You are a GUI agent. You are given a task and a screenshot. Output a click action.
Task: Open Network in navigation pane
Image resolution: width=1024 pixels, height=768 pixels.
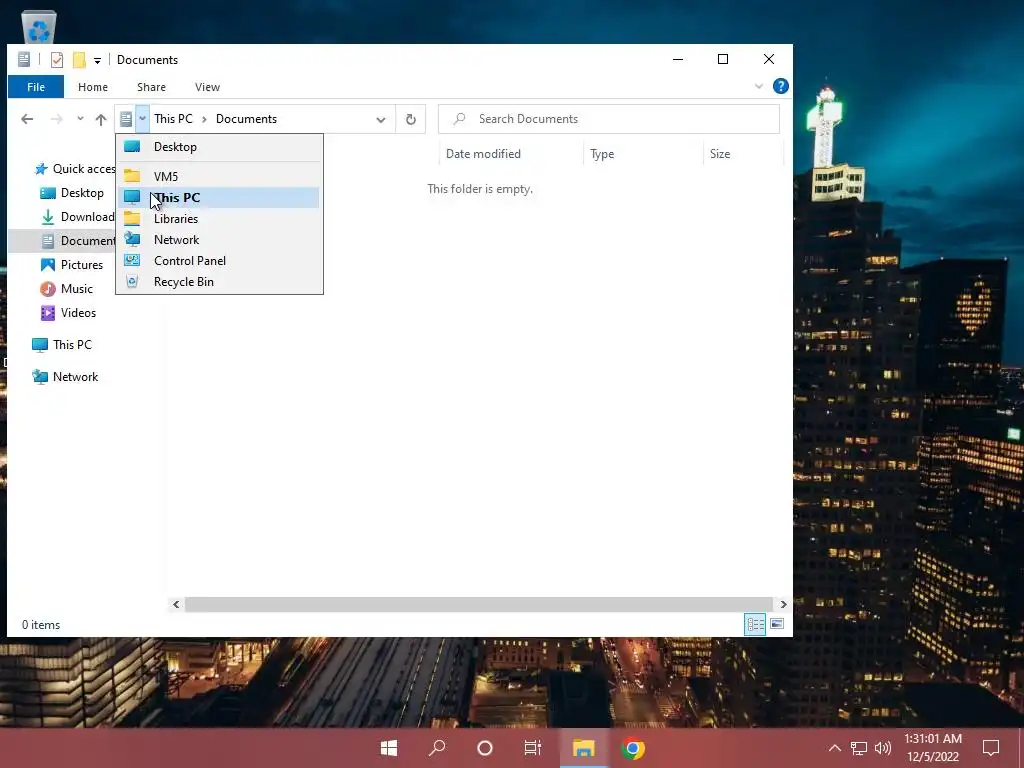coord(65,377)
